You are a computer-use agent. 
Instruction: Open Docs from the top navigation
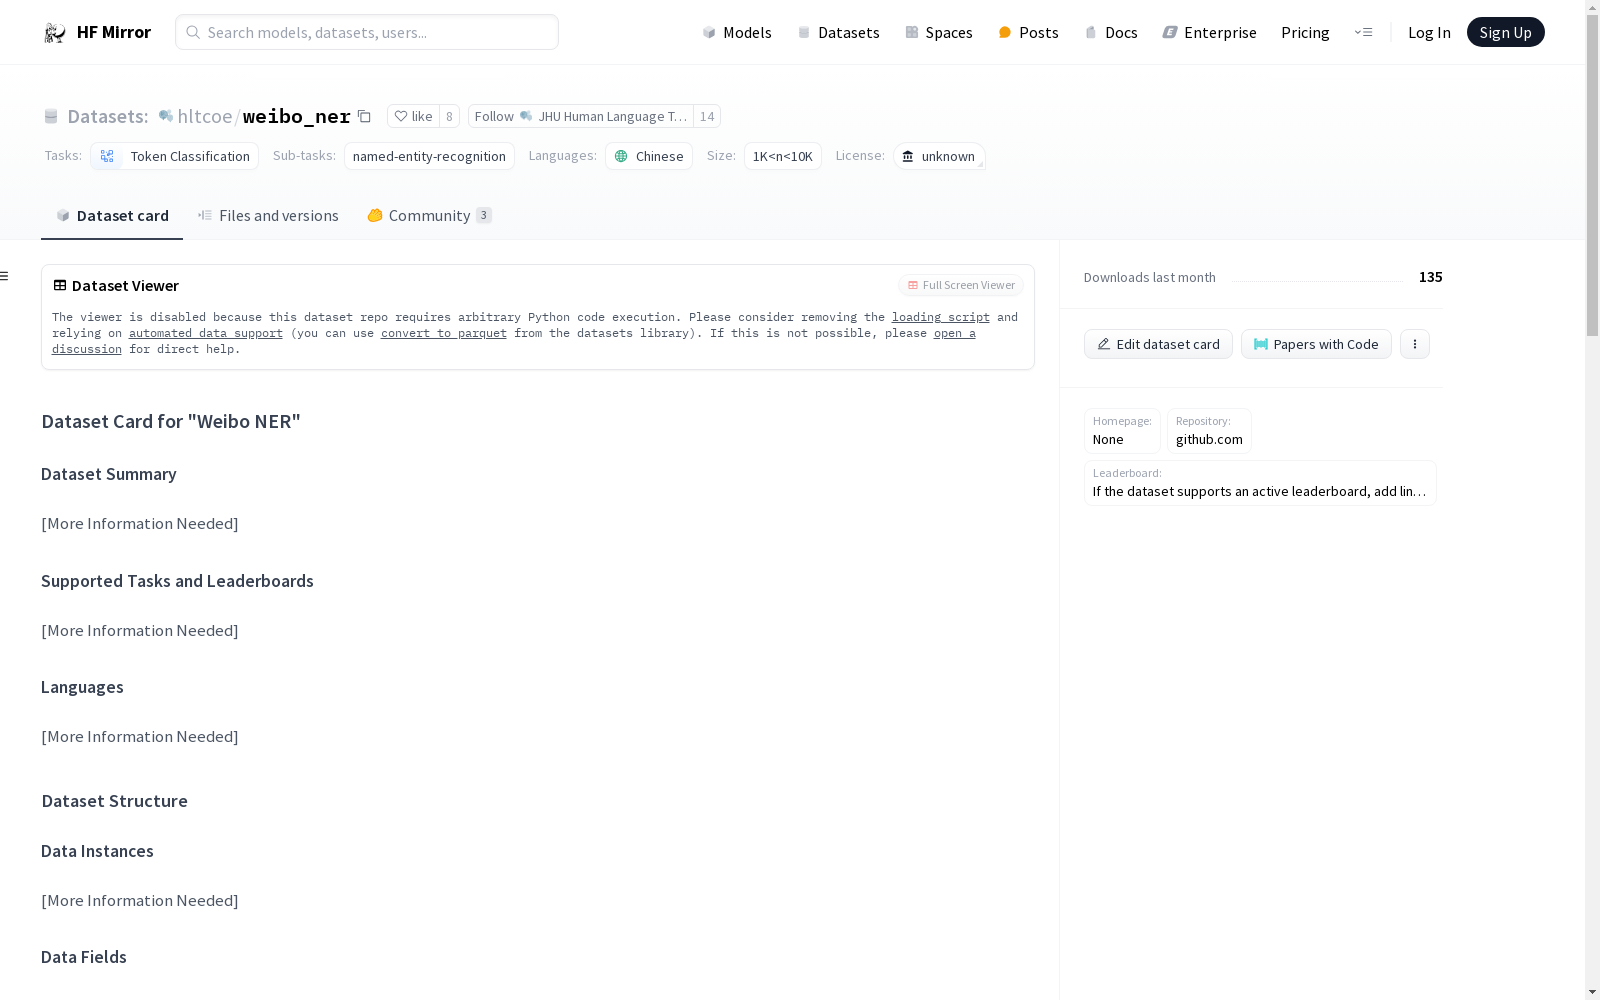[x=1111, y=32]
